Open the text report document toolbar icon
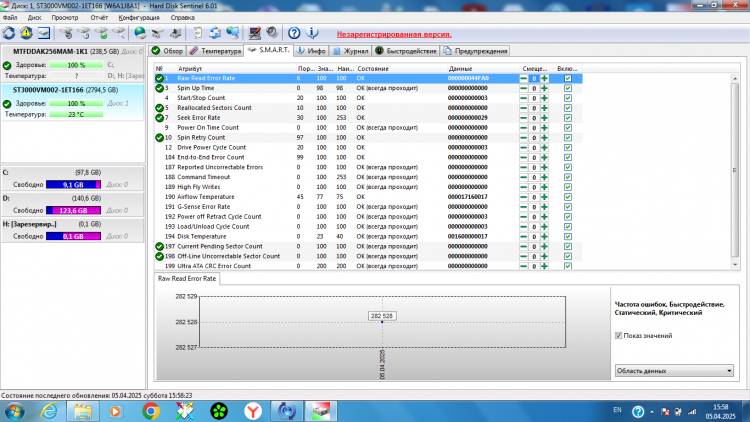Image resolution: width=750 pixels, height=422 pixels. (197, 33)
